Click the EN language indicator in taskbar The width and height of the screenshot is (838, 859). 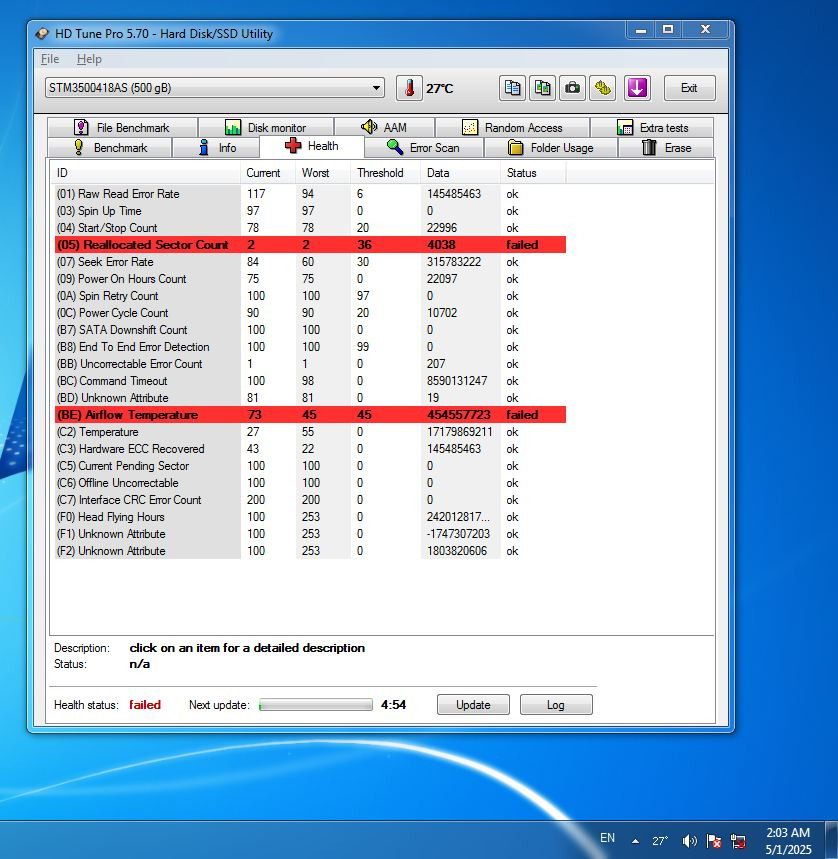[x=607, y=838]
